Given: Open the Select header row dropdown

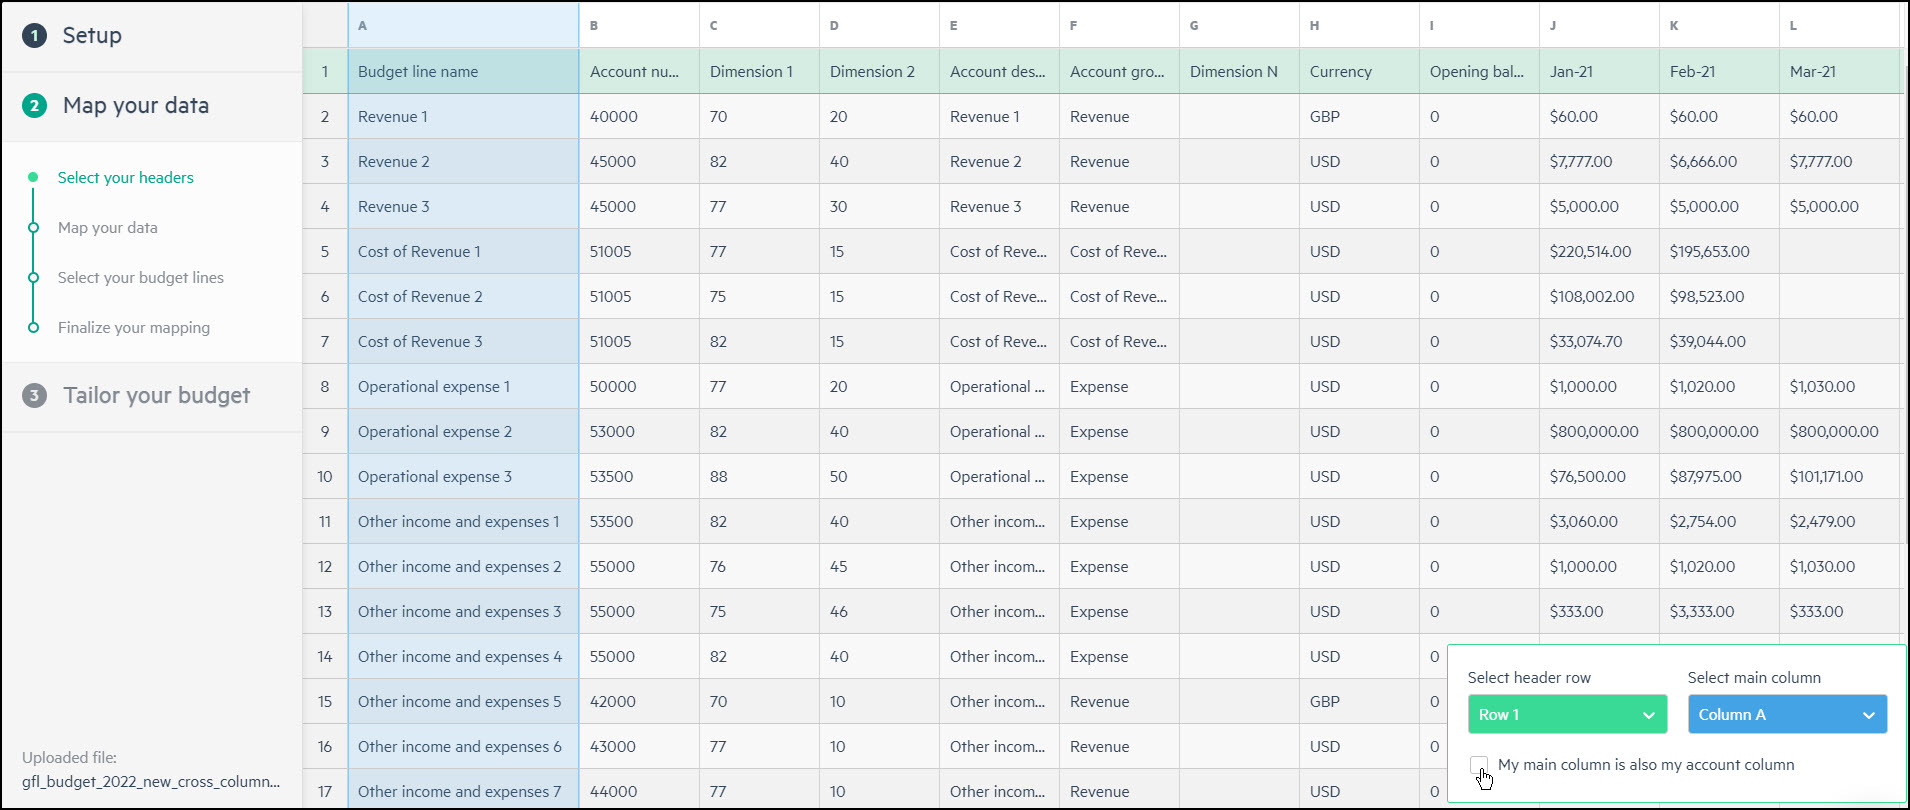Looking at the screenshot, I should (x=1567, y=714).
